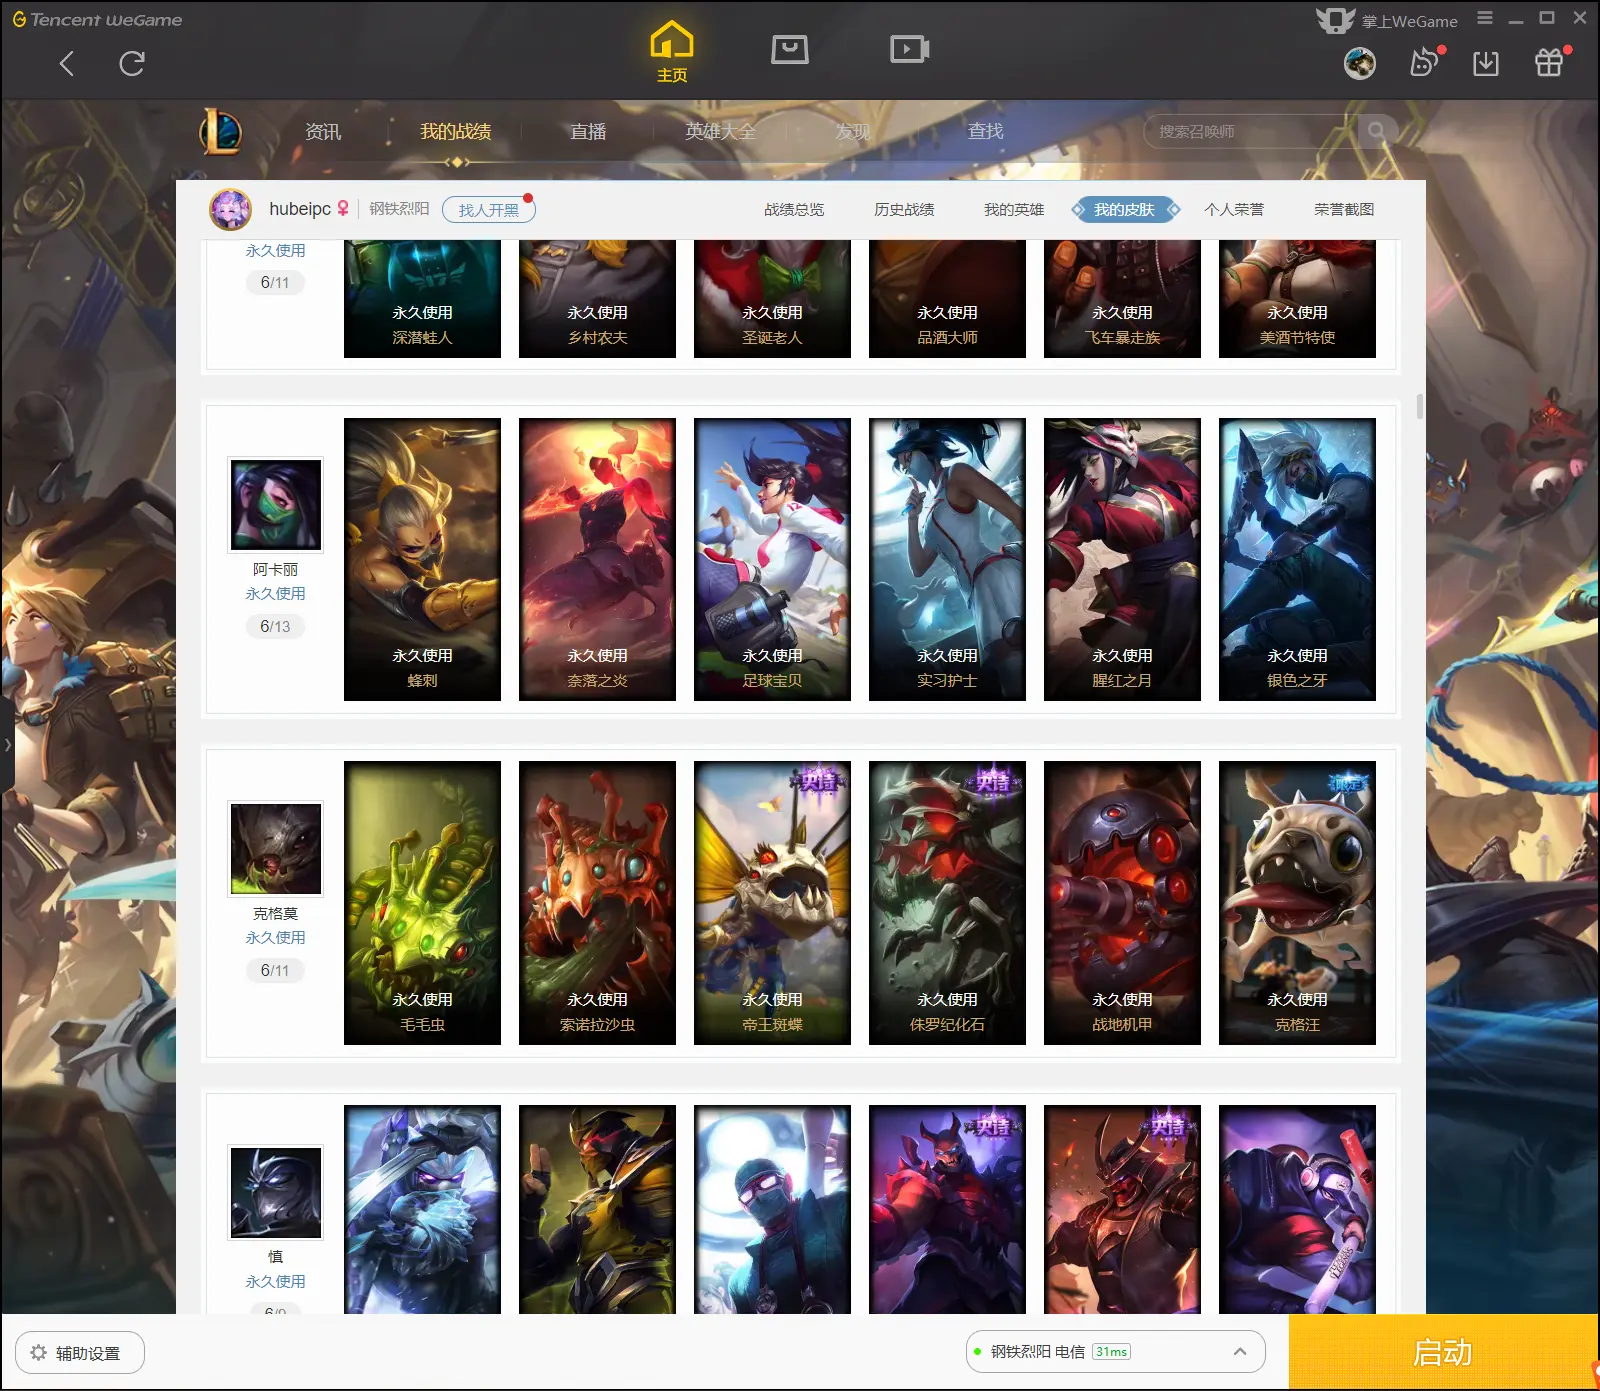
Task: Click the 启动 launch button
Action: [1443, 1352]
